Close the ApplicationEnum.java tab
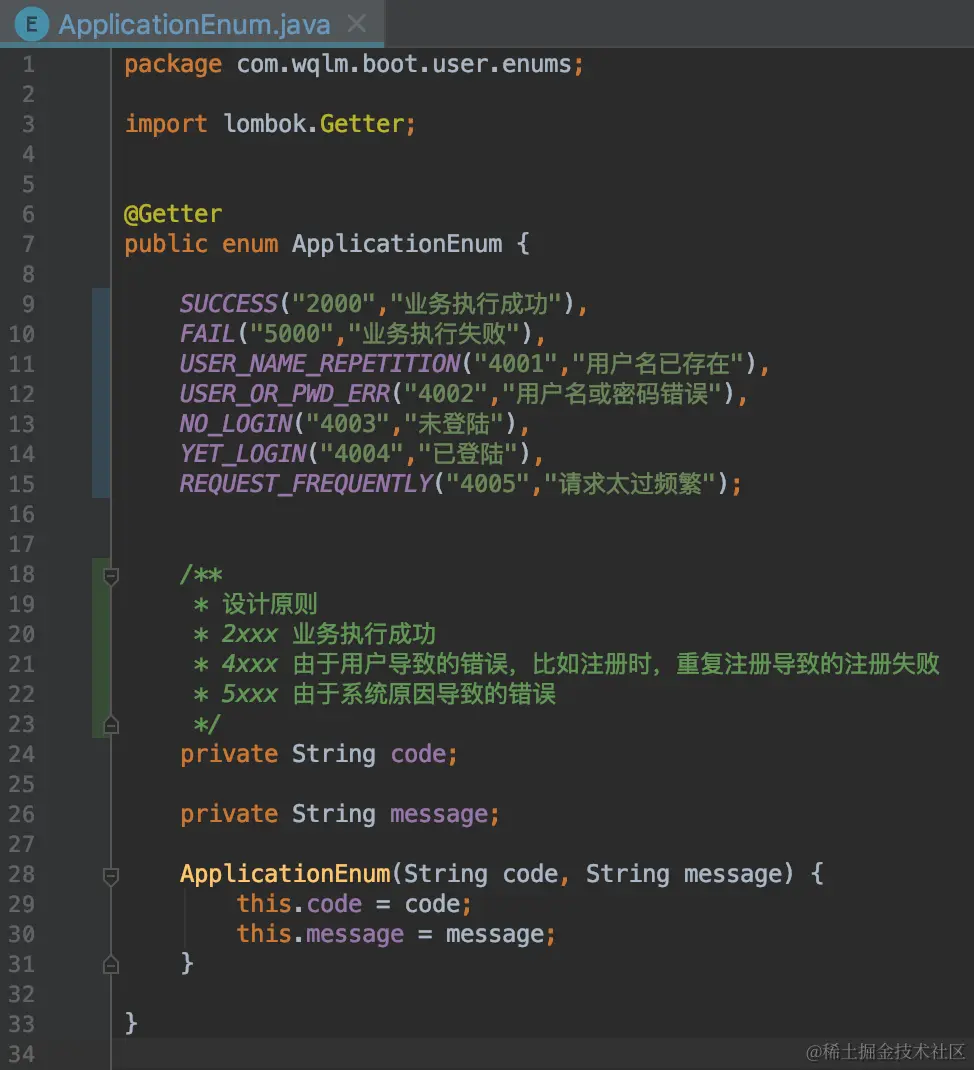The image size is (974, 1070). [x=356, y=24]
